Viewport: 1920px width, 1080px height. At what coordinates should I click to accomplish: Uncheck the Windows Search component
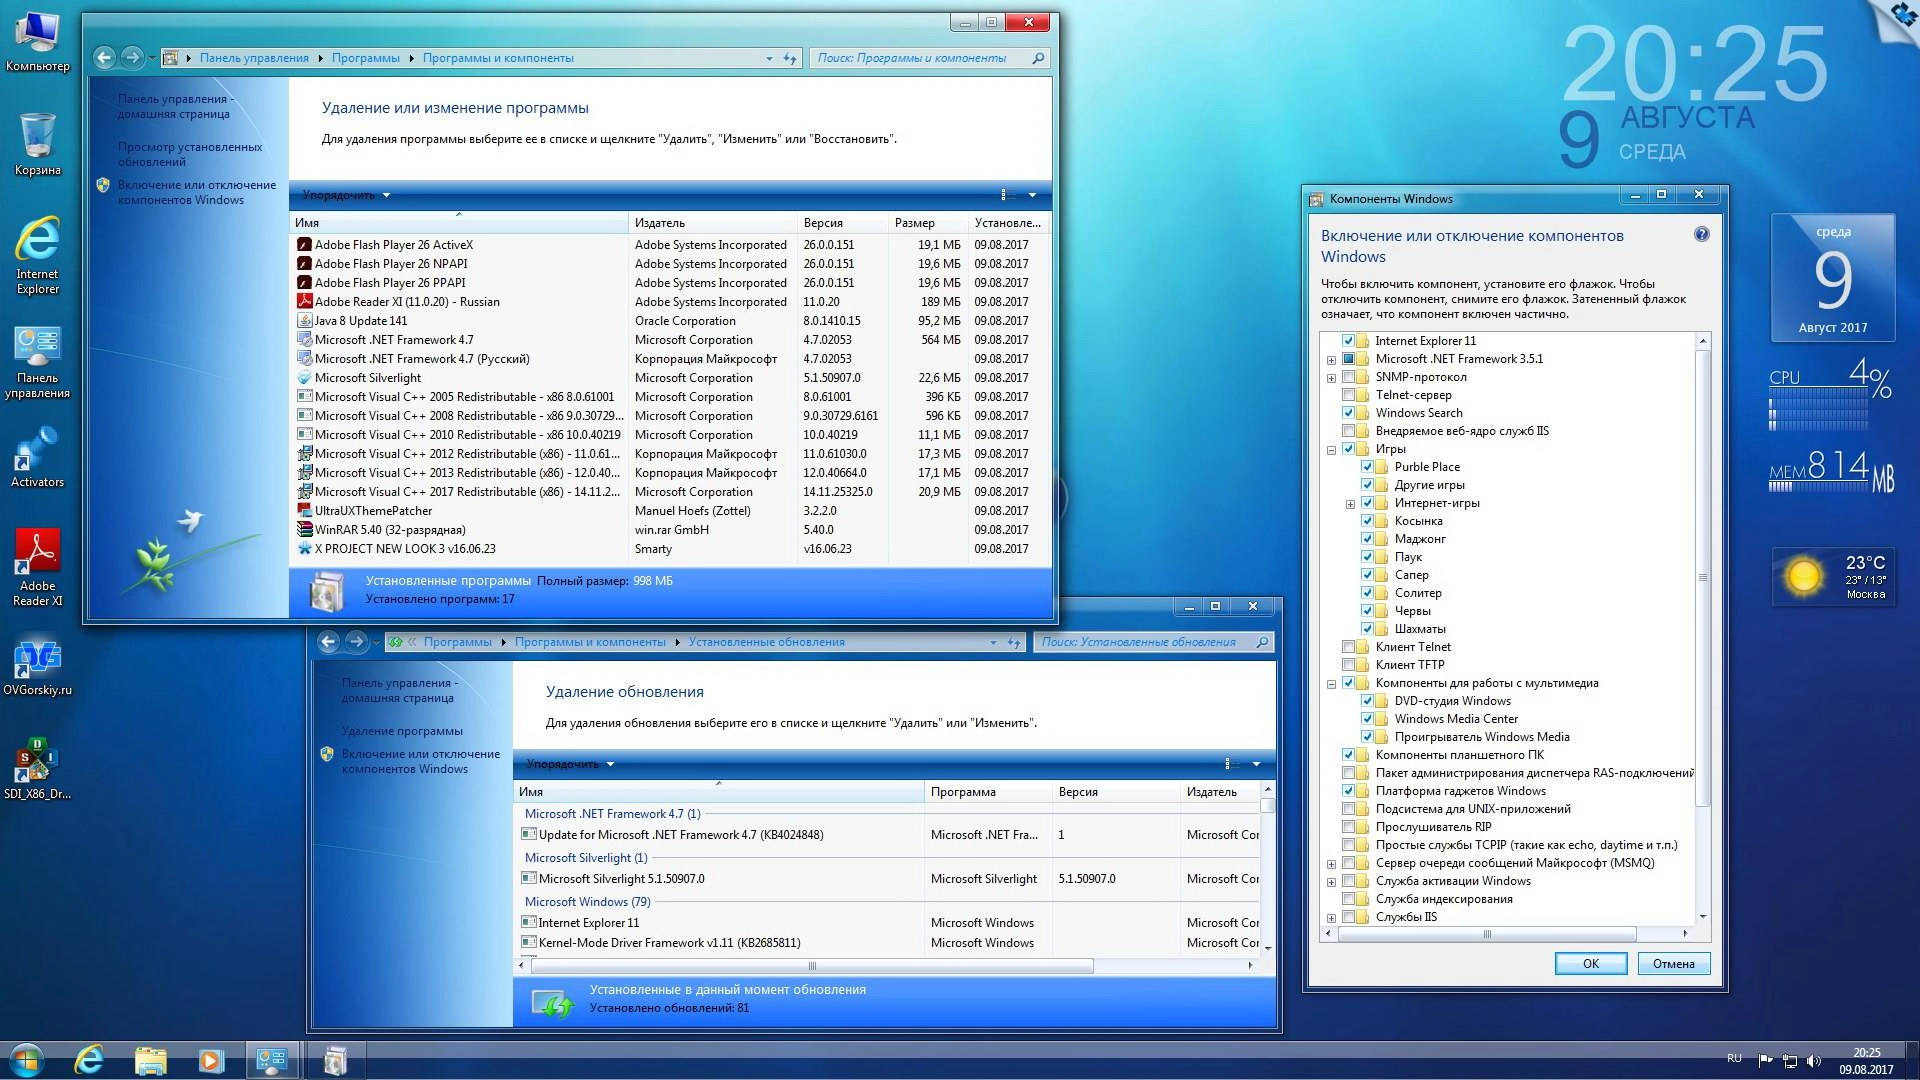[1348, 413]
